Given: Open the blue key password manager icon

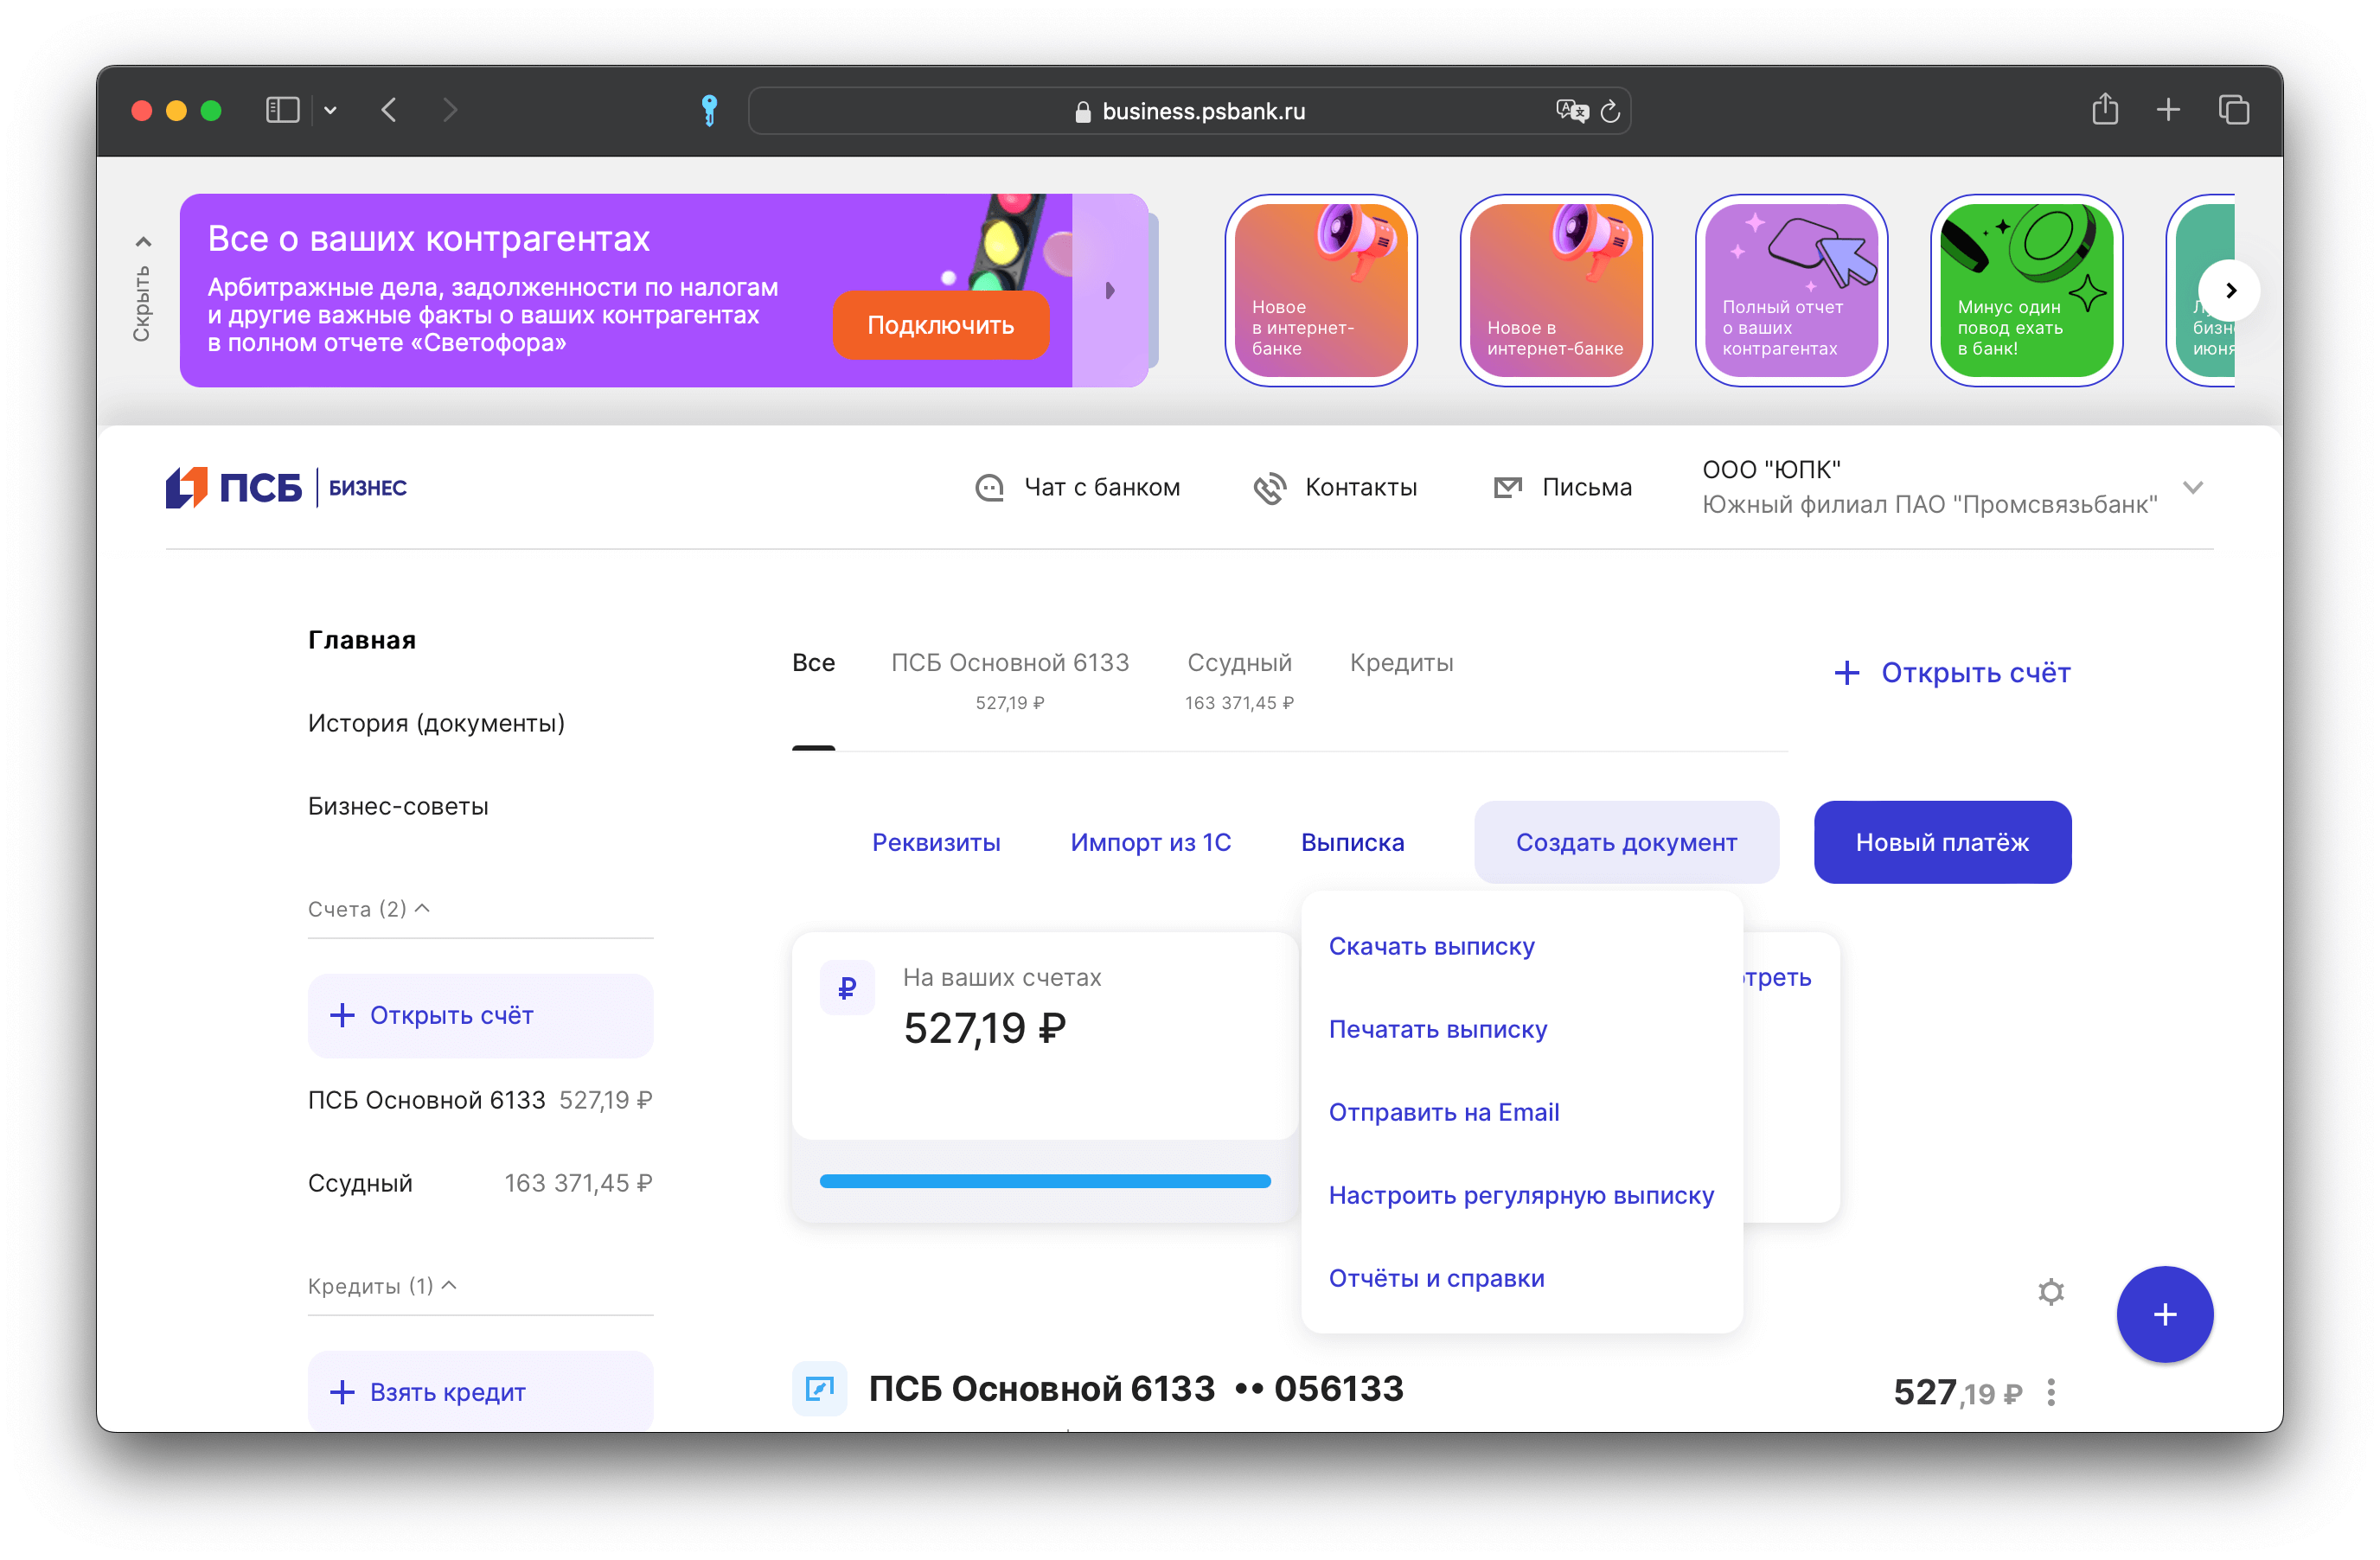Looking at the screenshot, I should [x=709, y=110].
